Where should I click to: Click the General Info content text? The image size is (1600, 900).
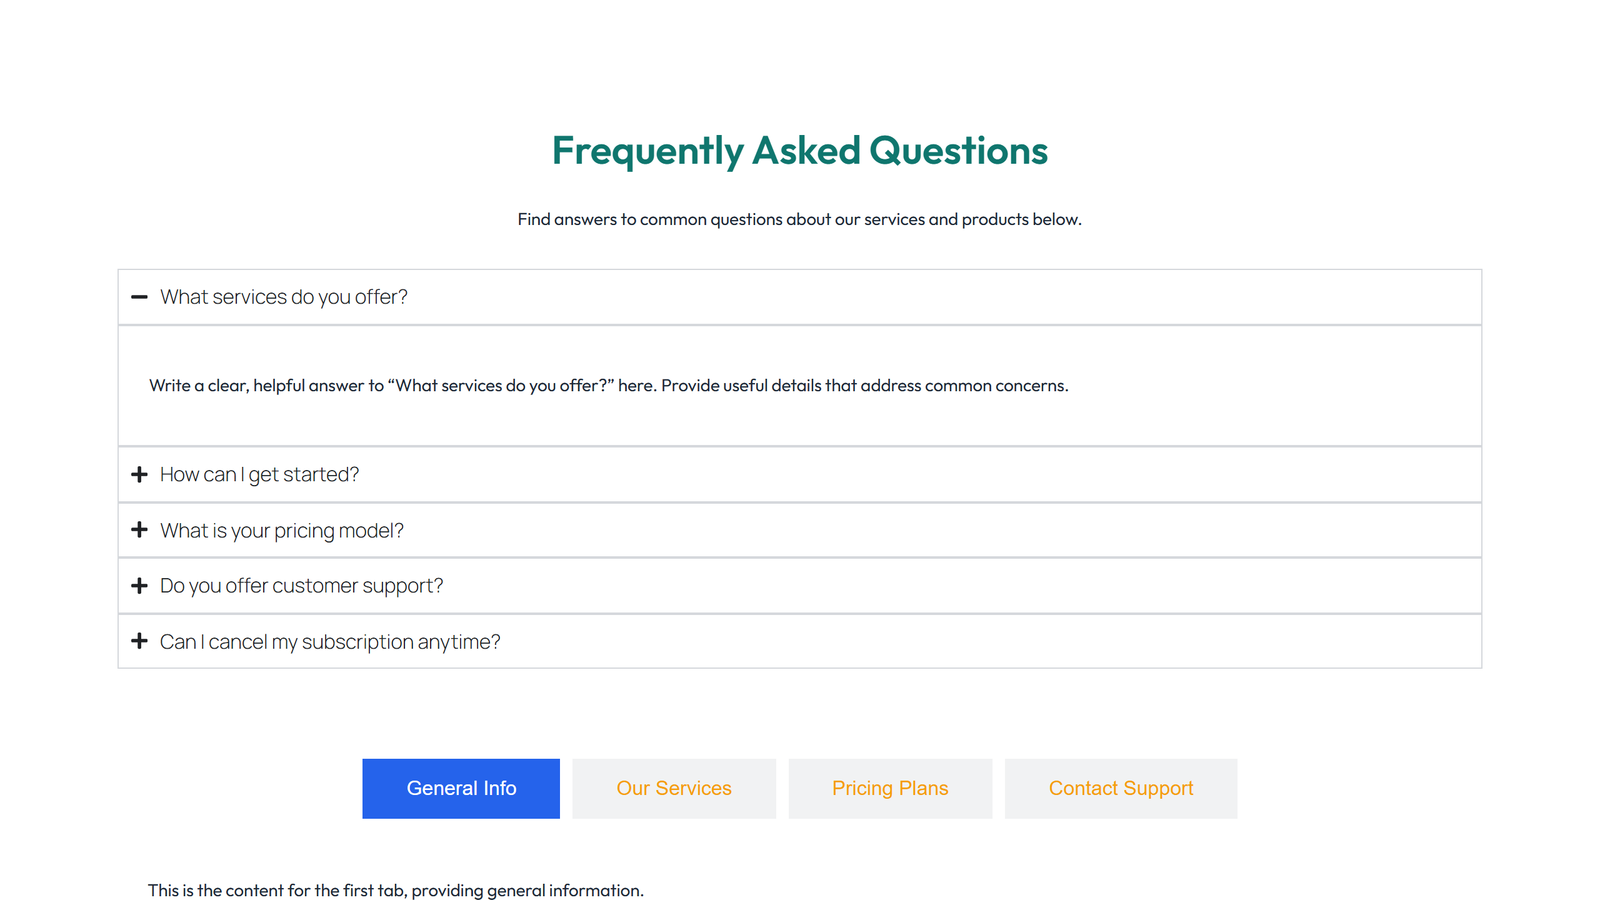(396, 890)
